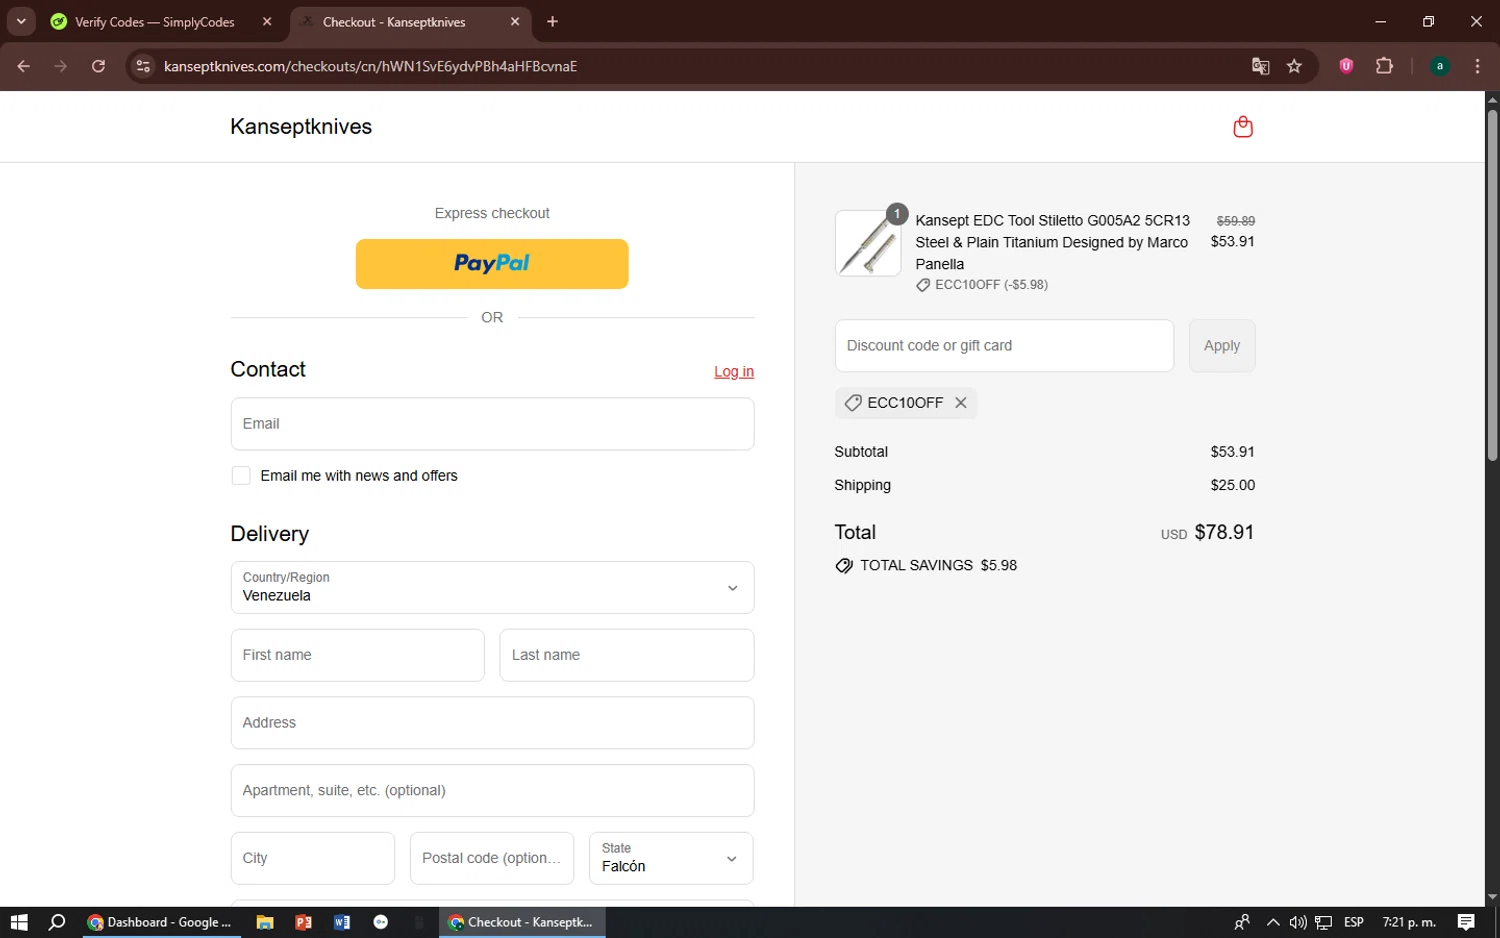Viewport: 1500px width, 938px height.
Task: Click the page vertical scrollbar
Action: (1492, 285)
